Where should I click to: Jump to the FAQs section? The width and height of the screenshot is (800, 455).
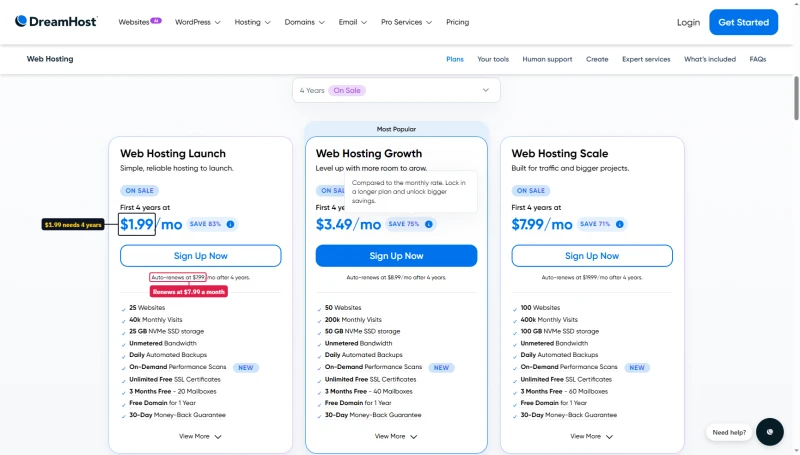(x=758, y=59)
